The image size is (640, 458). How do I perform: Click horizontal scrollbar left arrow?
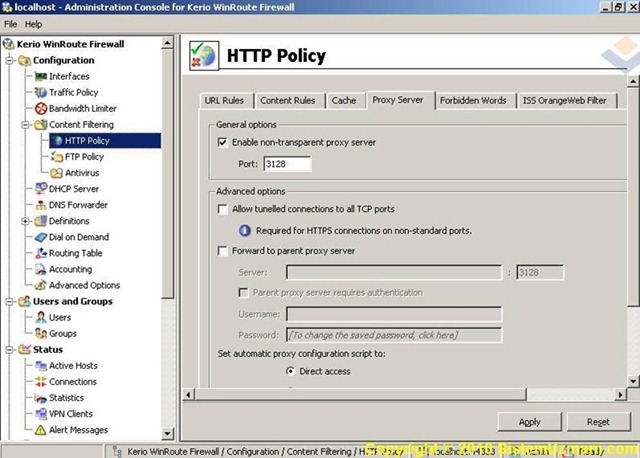point(188,395)
